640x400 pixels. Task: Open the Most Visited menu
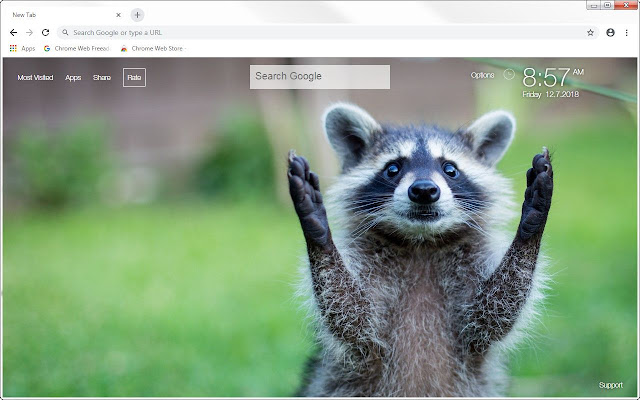click(x=35, y=78)
